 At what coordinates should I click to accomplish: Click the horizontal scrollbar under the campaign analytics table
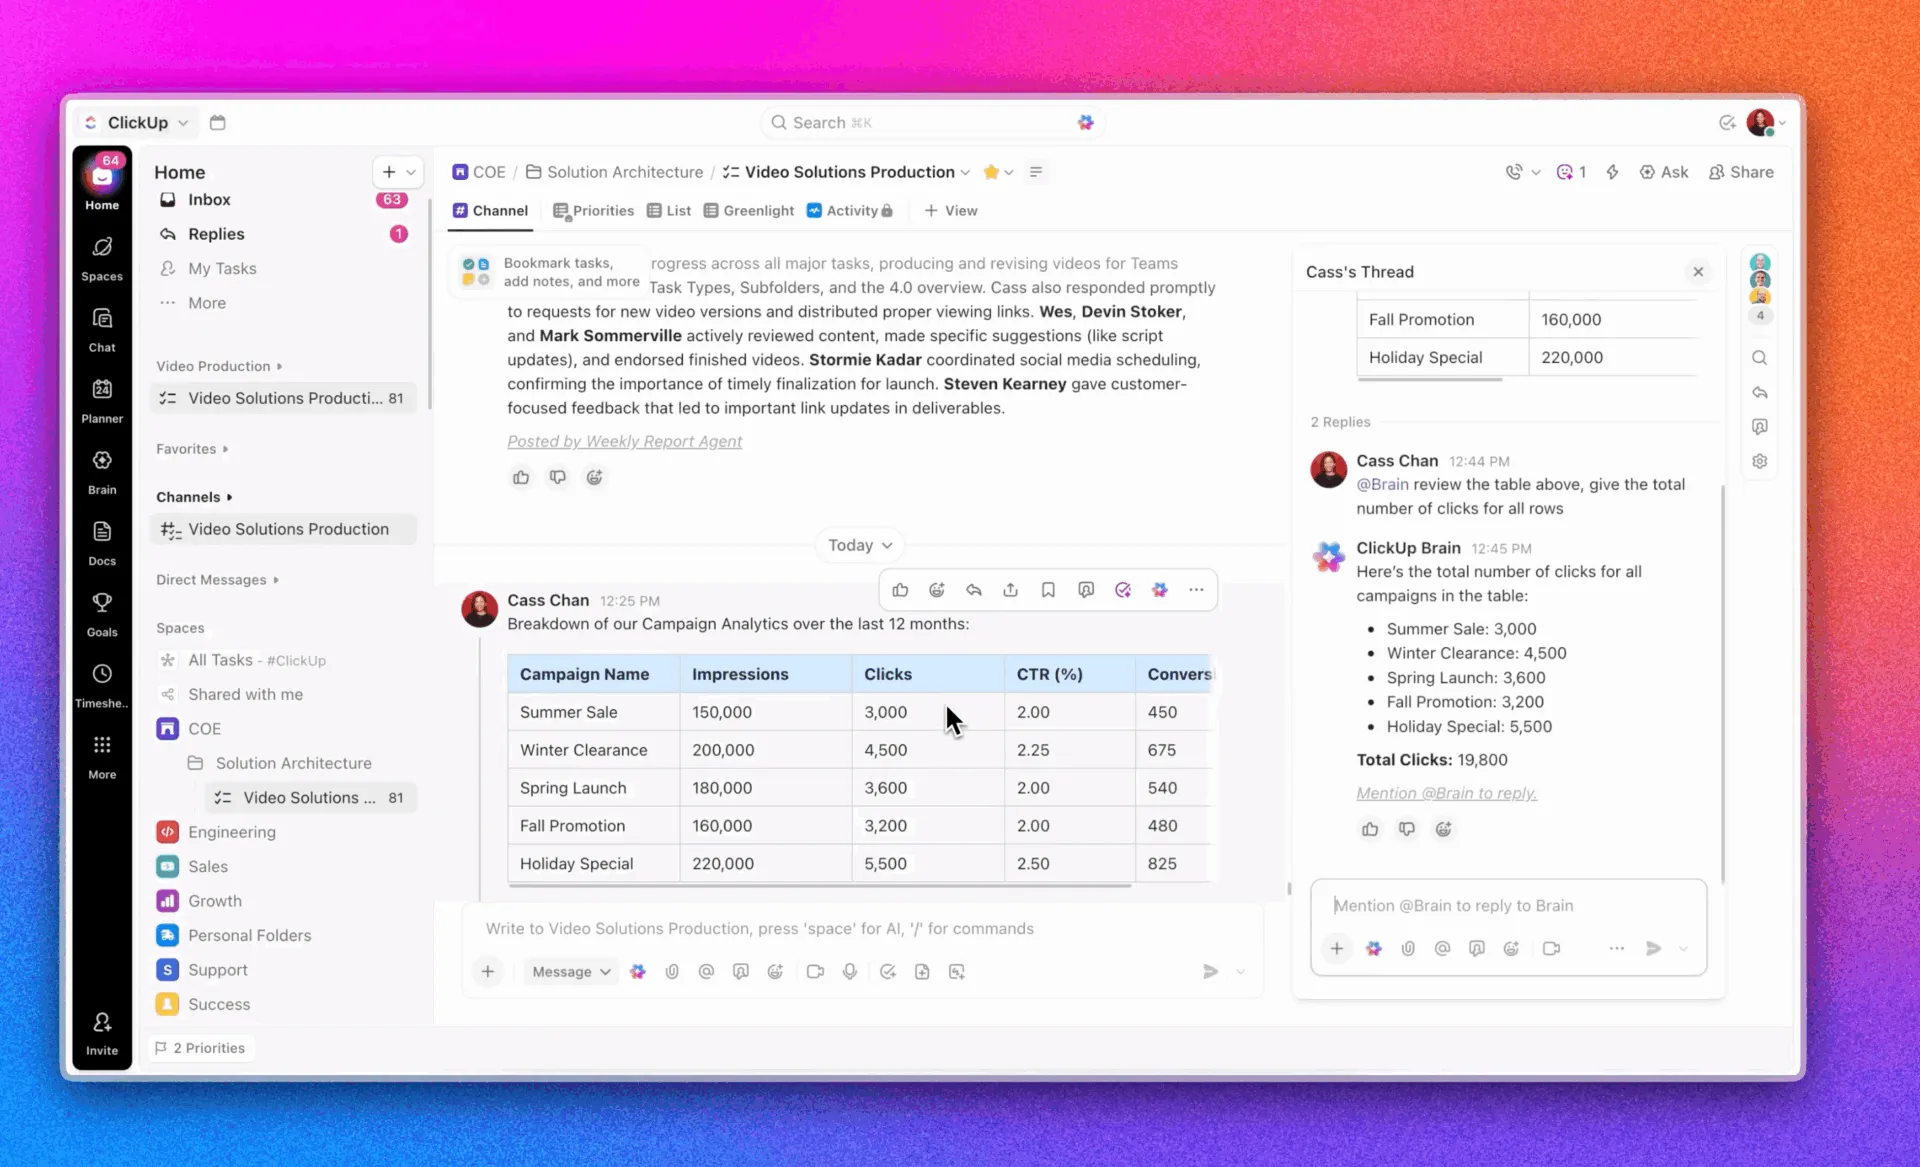pos(819,885)
